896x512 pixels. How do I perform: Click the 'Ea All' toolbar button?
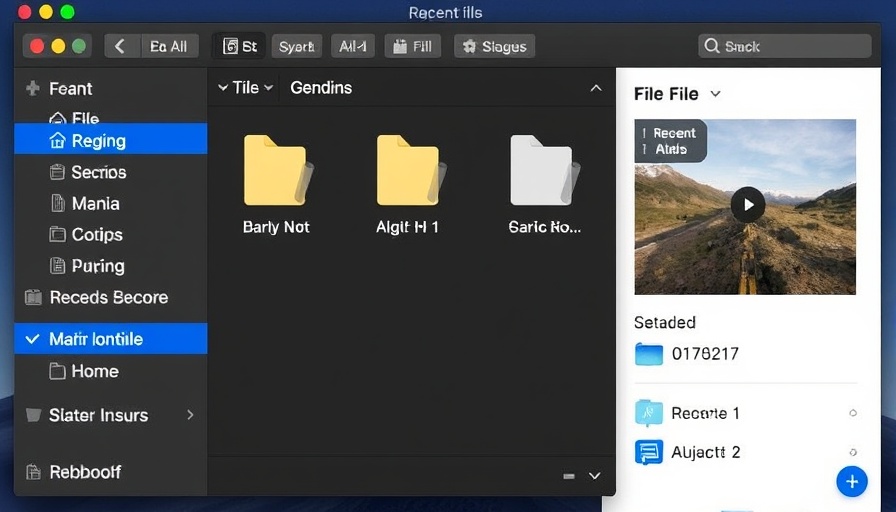click(x=169, y=46)
